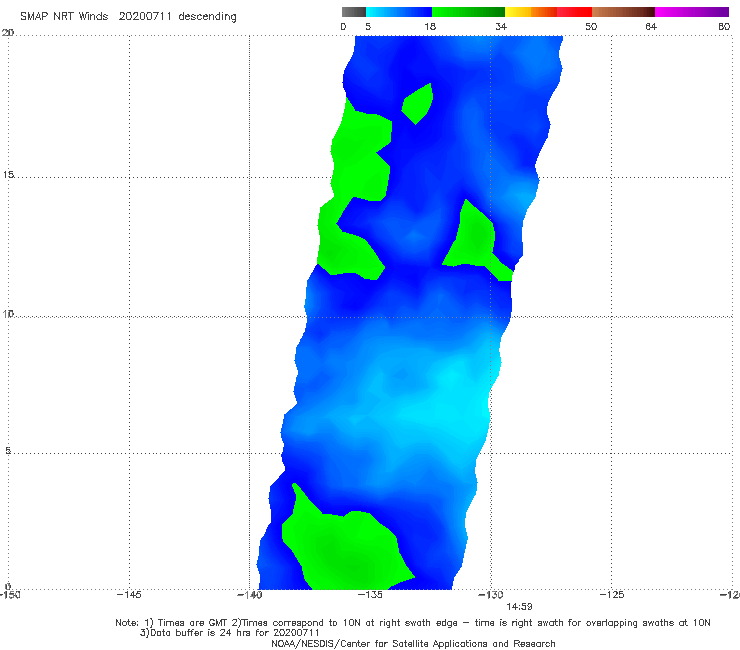Click the latitude axis label '15'

[8, 175]
